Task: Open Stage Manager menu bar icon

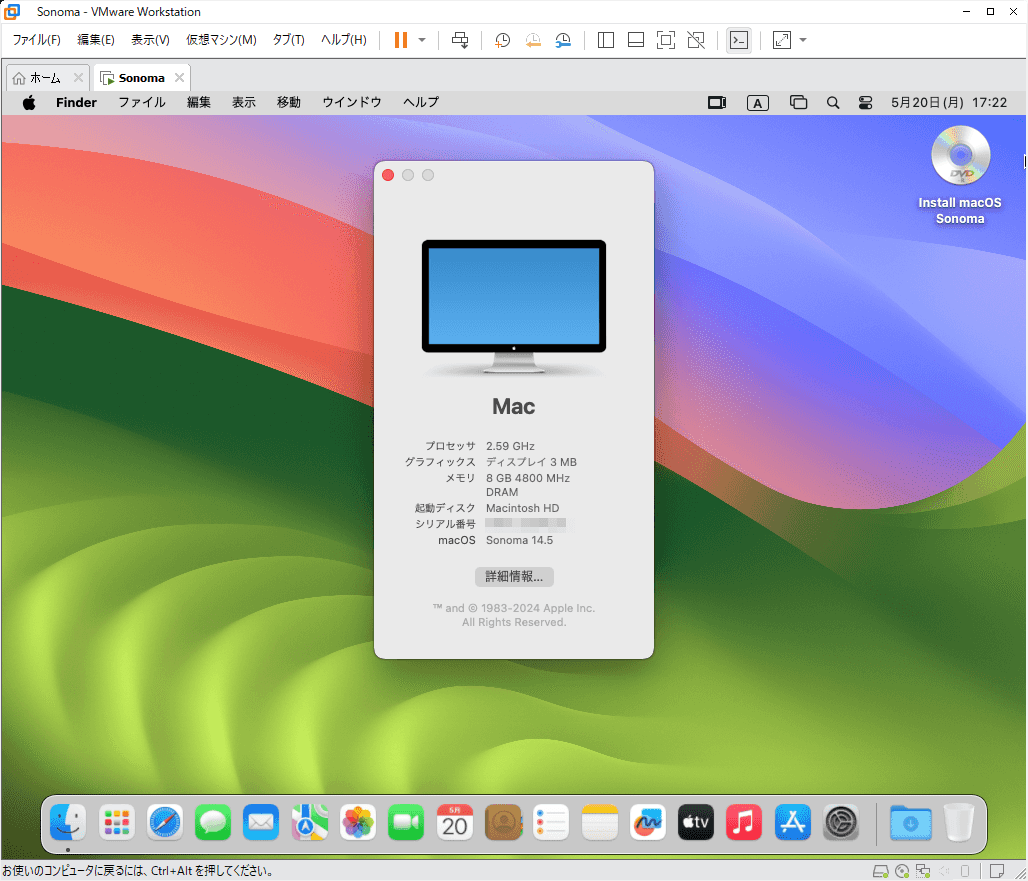Action: [798, 102]
